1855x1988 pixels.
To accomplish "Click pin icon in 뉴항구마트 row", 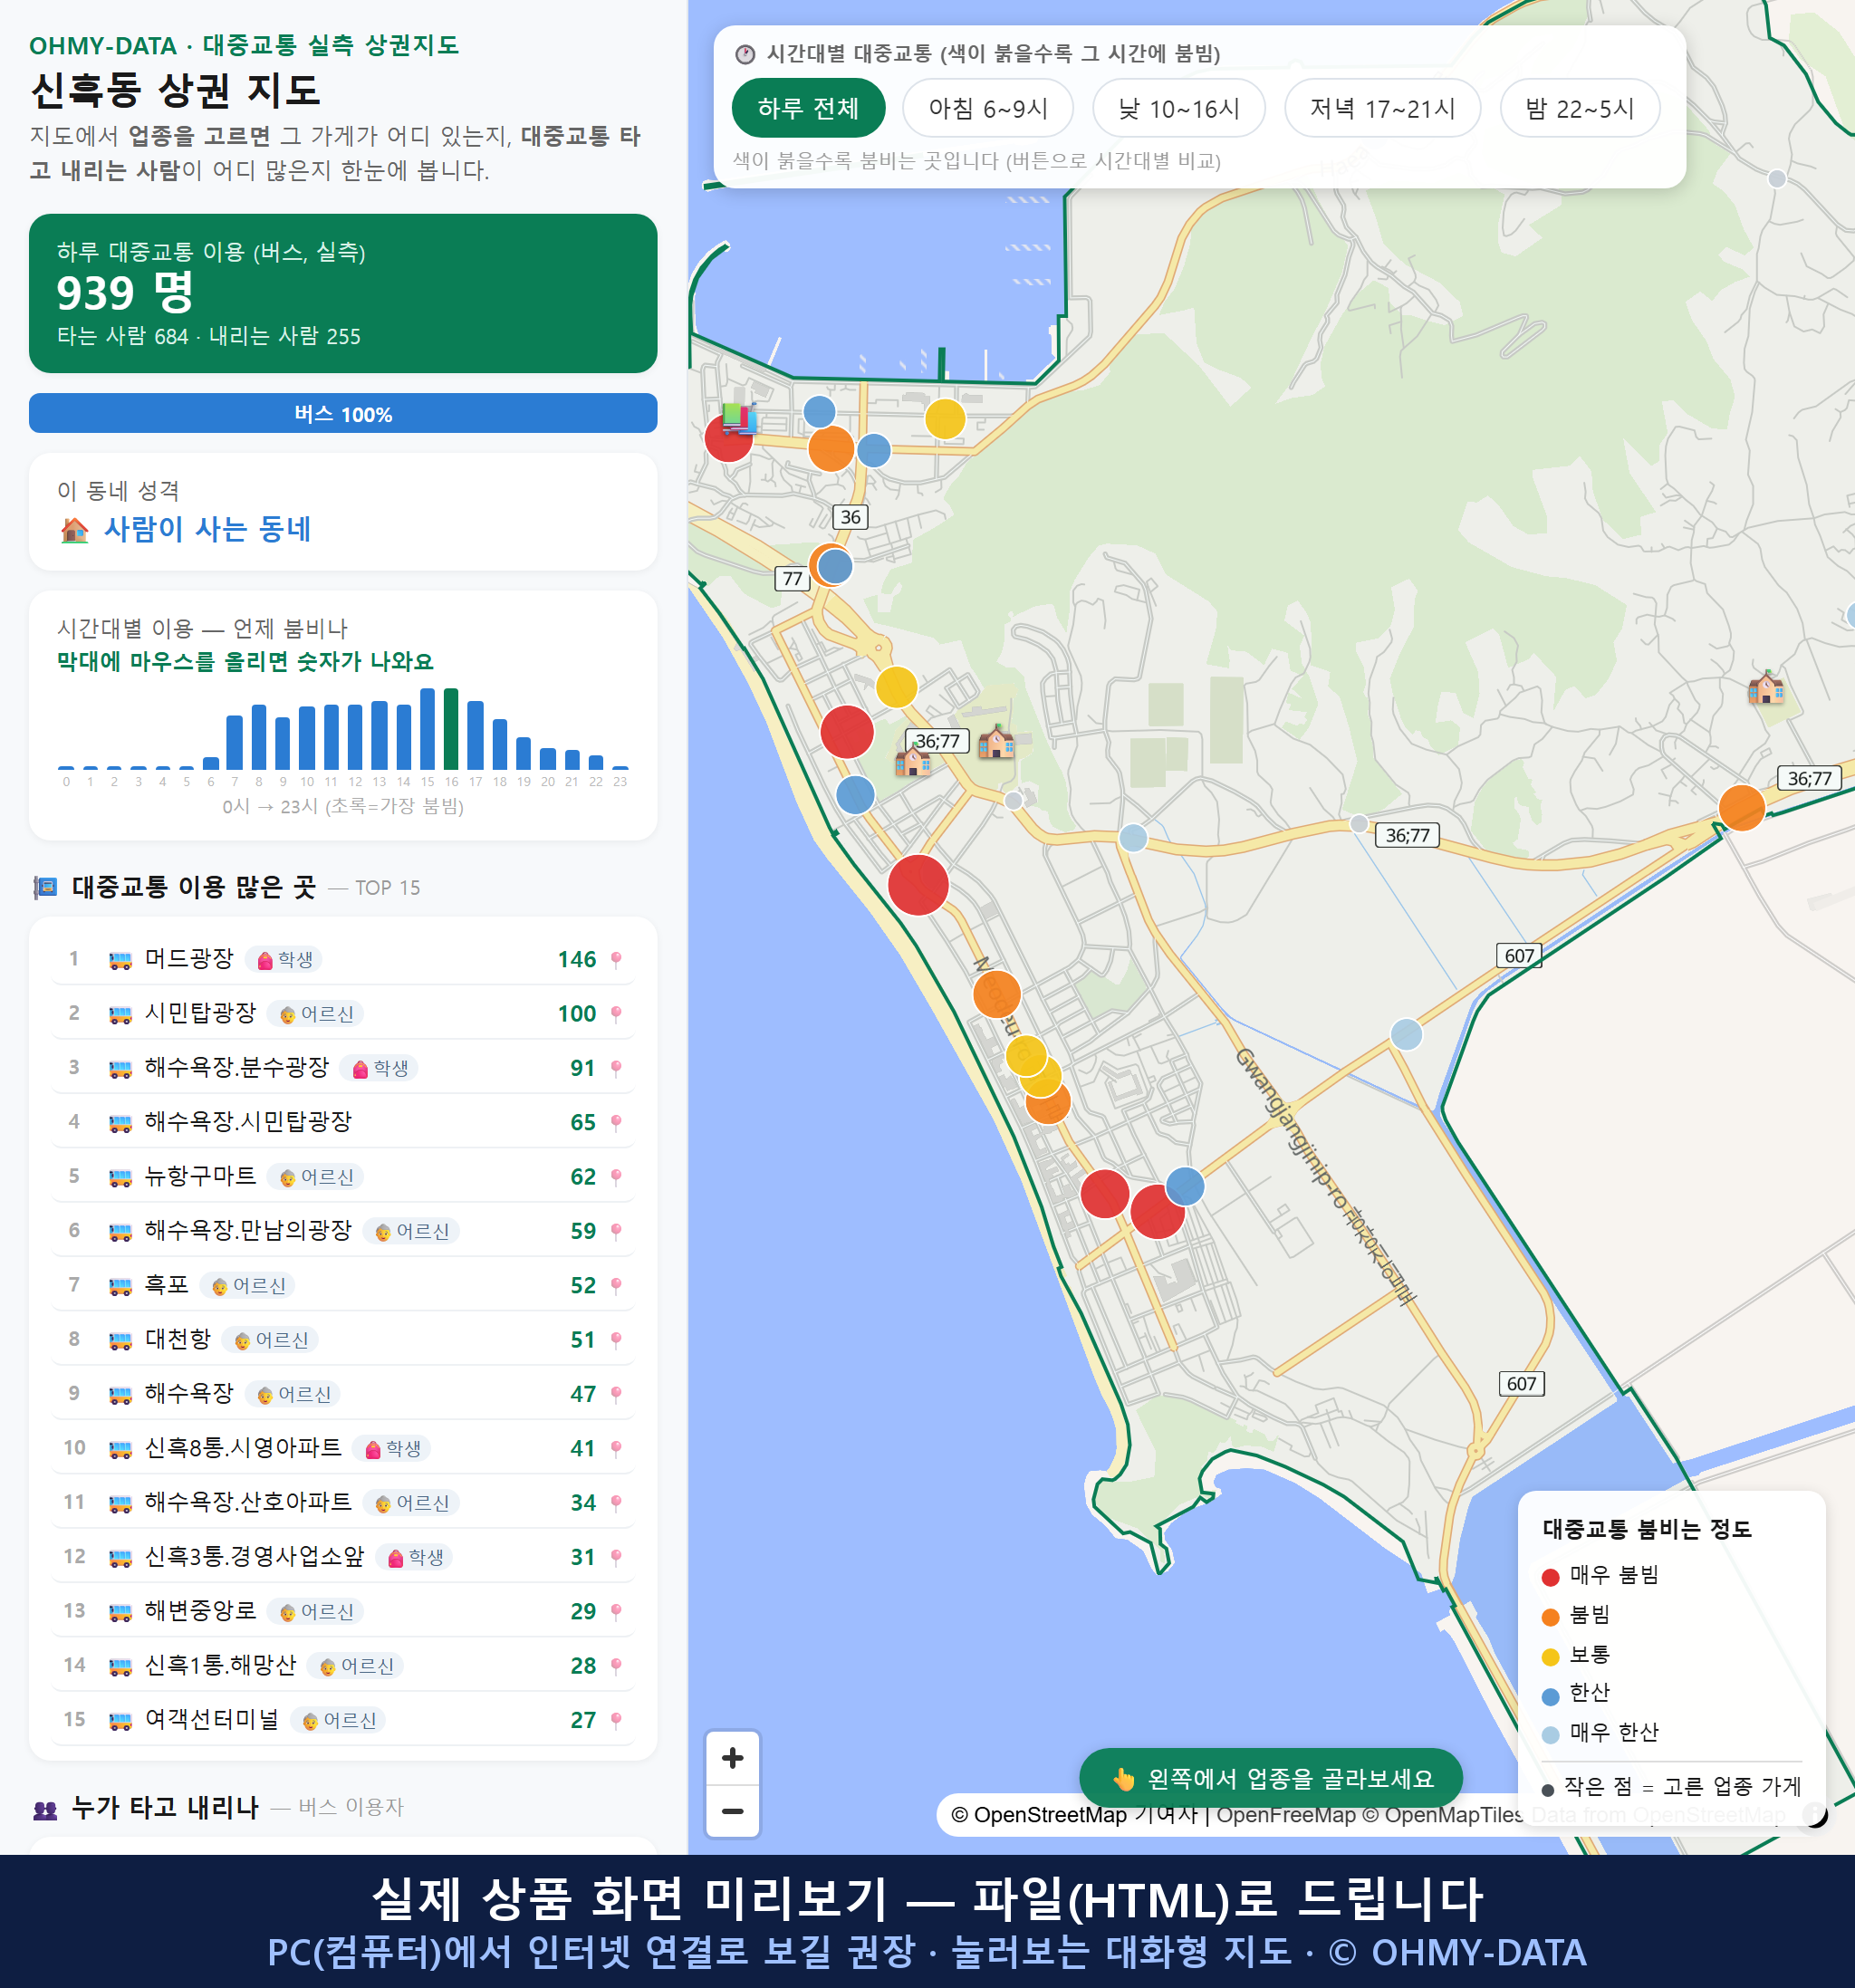I will (x=616, y=1176).
